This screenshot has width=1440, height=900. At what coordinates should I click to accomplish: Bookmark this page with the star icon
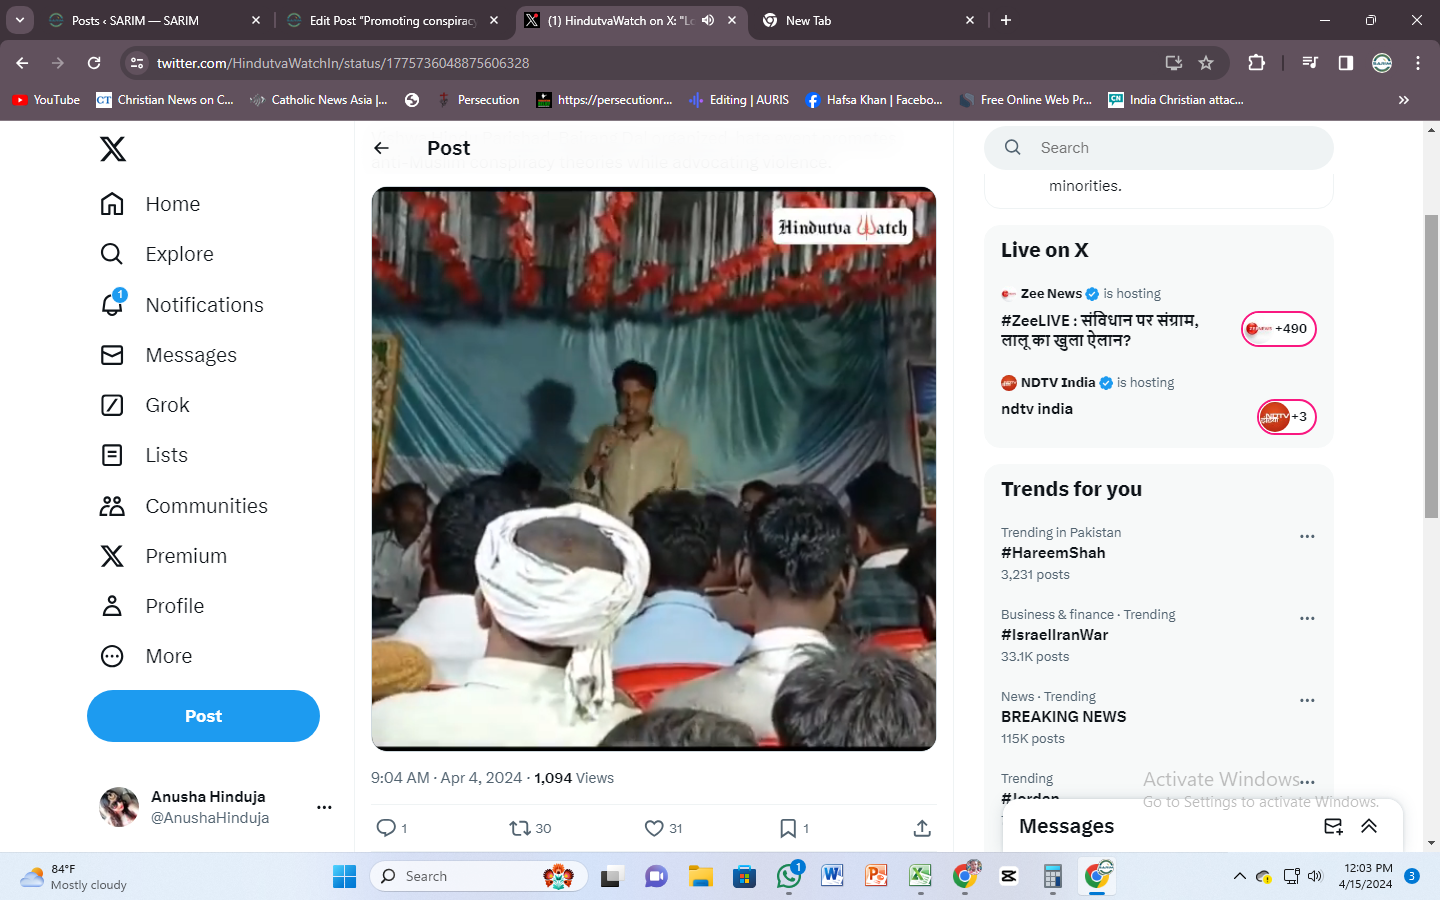click(1206, 63)
